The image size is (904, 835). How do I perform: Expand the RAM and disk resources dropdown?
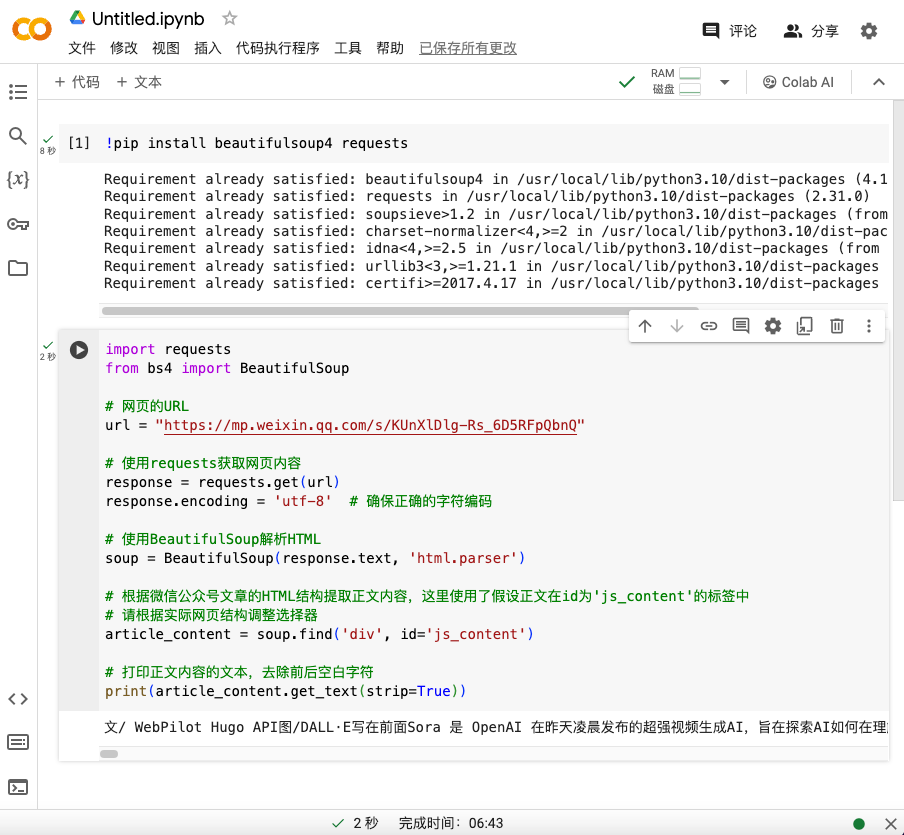[x=724, y=81]
